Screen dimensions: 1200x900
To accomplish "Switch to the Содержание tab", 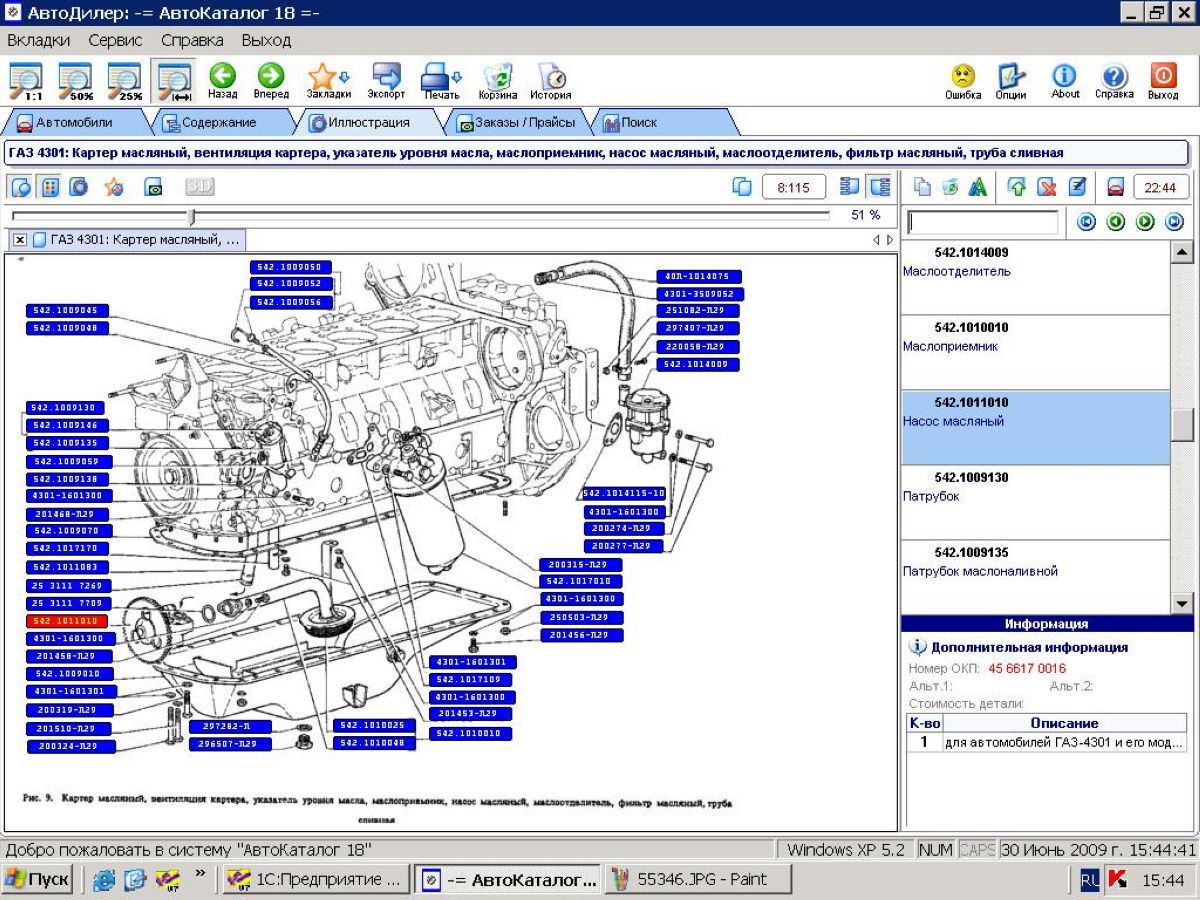I will [218, 122].
